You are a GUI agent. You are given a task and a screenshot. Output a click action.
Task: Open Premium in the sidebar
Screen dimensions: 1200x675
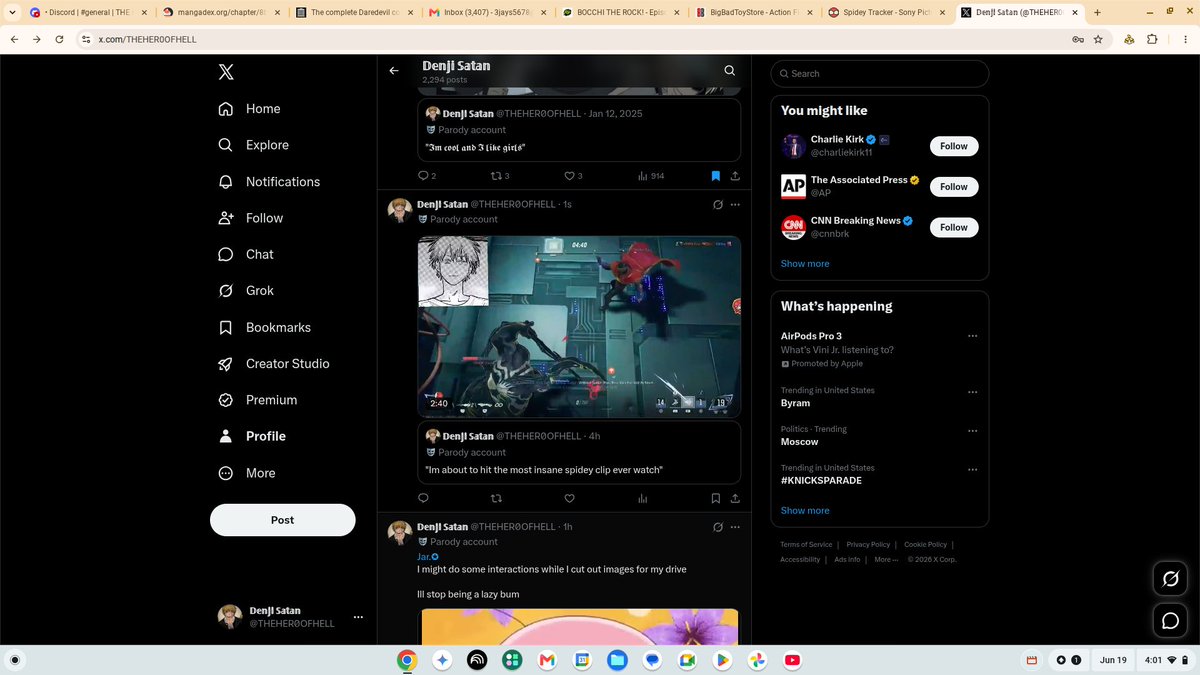[x=257, y=400]
